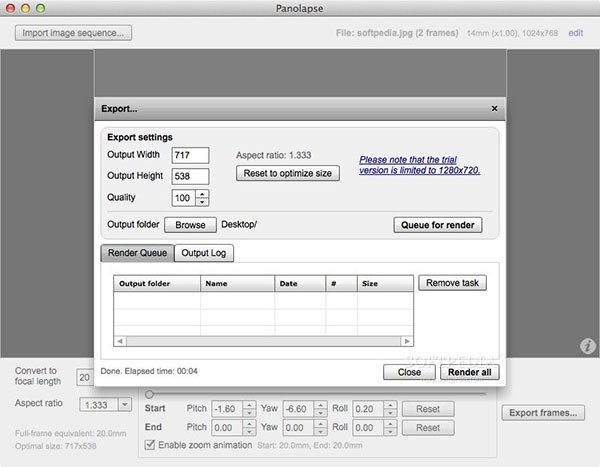
Task: Click Queue for render button
Action: pyautogui.click(x=438, y=225)
